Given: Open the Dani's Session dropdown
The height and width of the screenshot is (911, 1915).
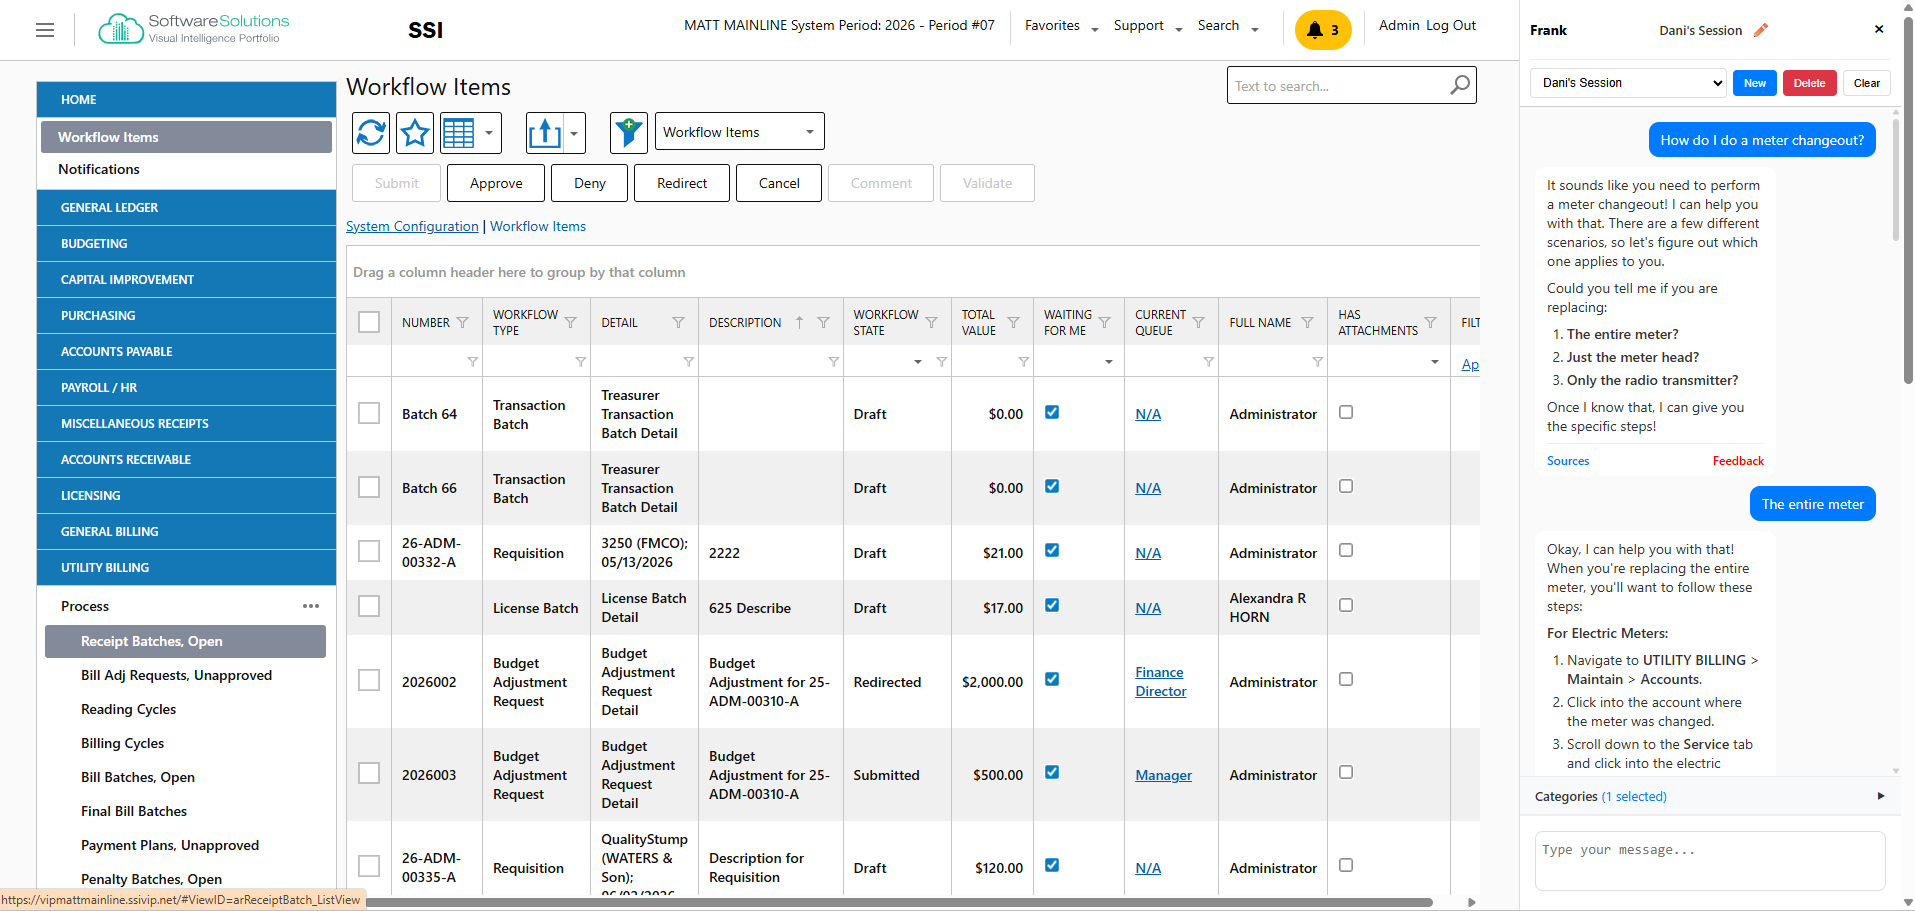Looking at the screenshot, I should pos(1628,83).
